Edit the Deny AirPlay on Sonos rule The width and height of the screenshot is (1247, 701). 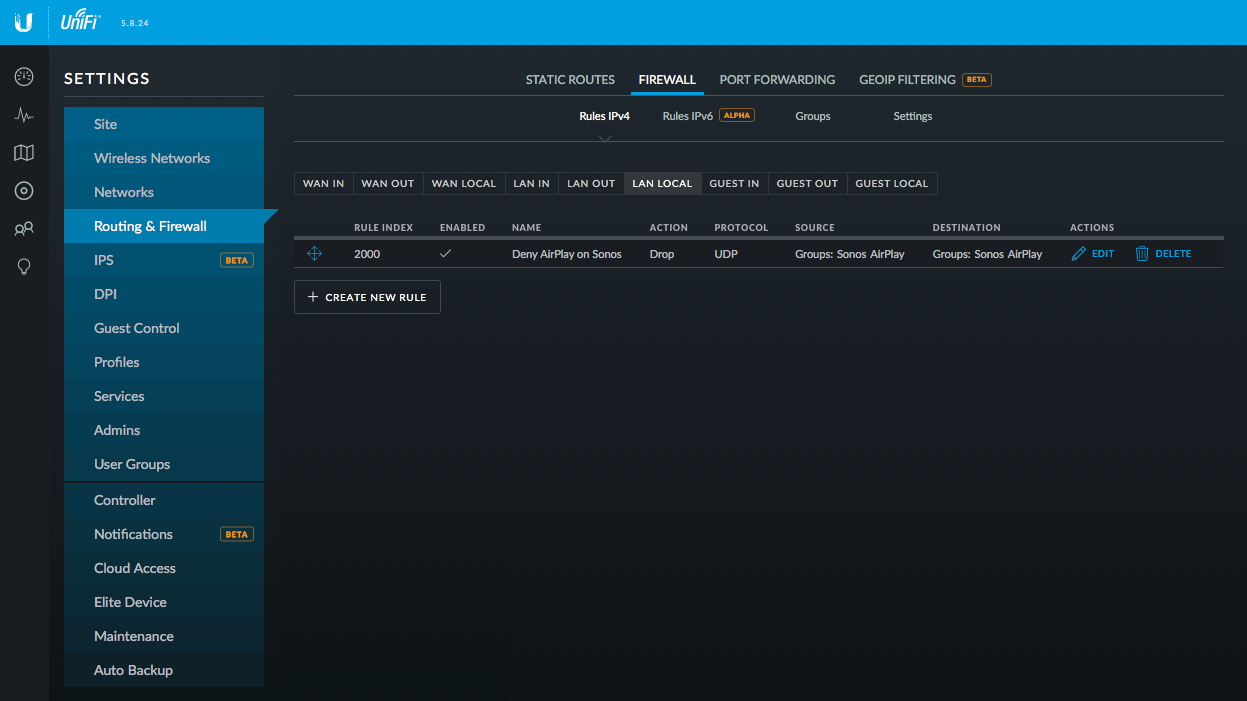1092,254
